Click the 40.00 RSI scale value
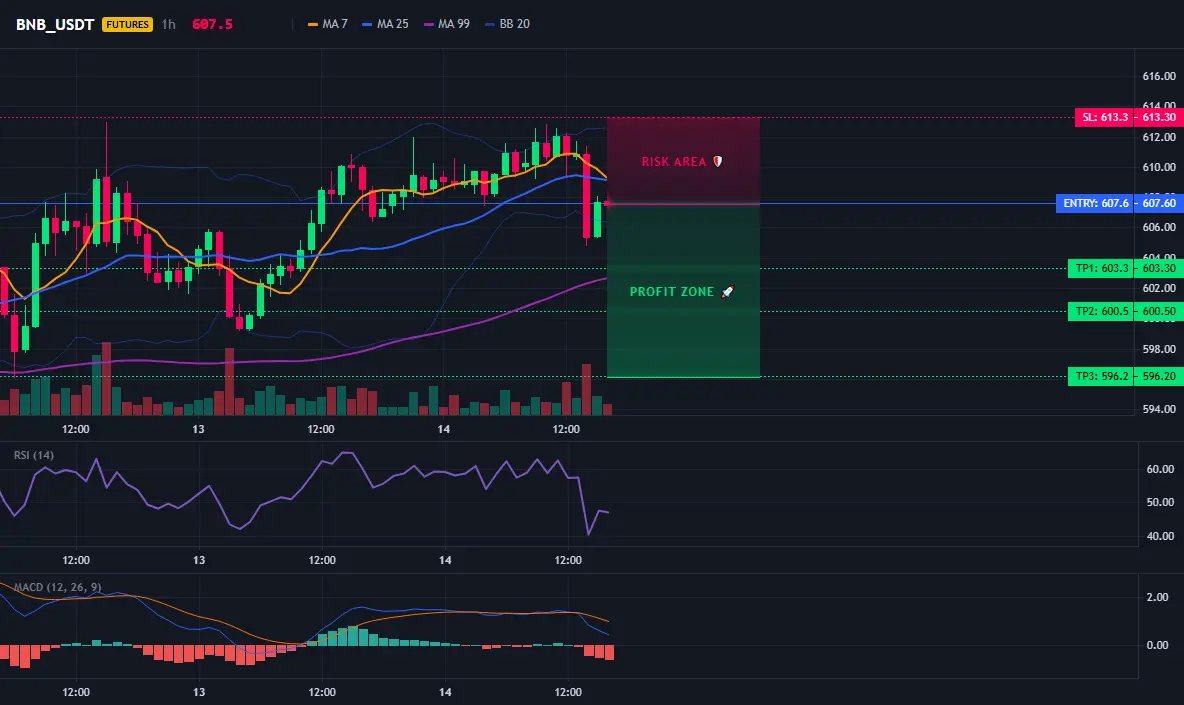This screenshot has width=1184, height=705. coord(1161,536)
